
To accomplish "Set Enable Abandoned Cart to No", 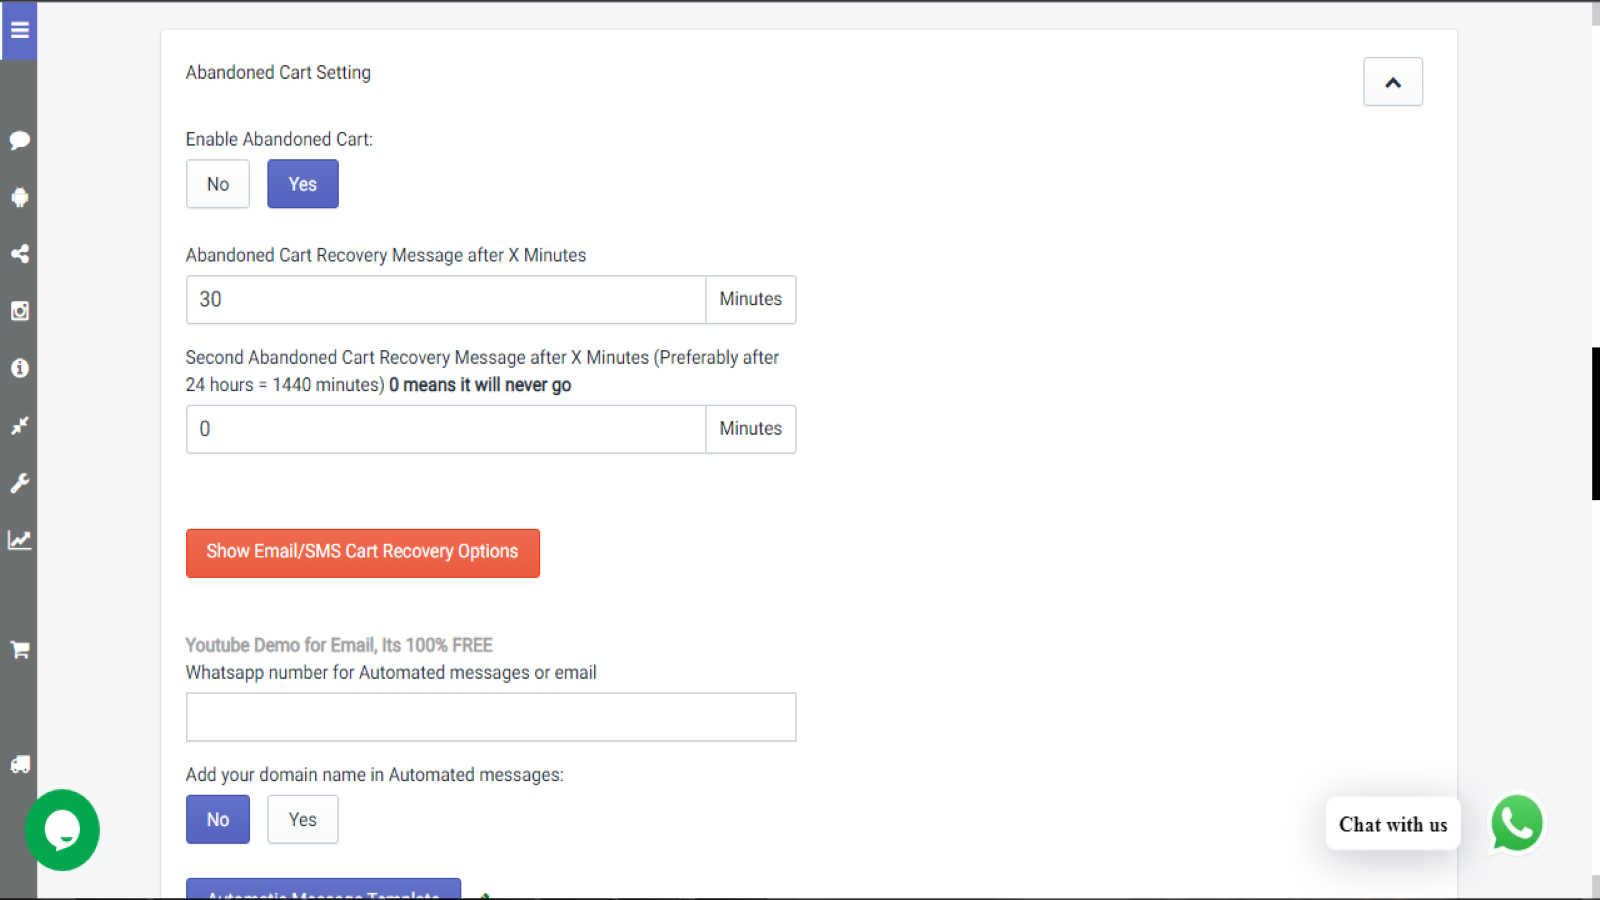I will (x=218, y=184).
